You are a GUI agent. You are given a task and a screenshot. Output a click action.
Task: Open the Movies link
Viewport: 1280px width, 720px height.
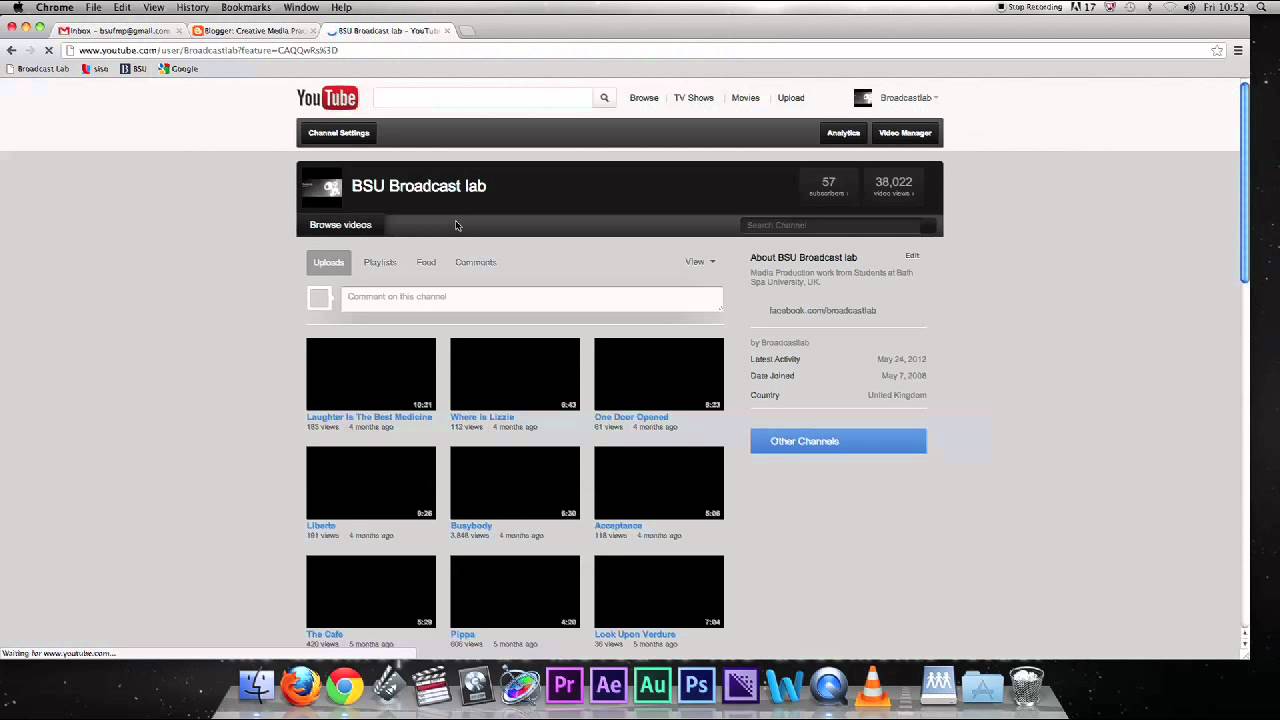[745, 98]
